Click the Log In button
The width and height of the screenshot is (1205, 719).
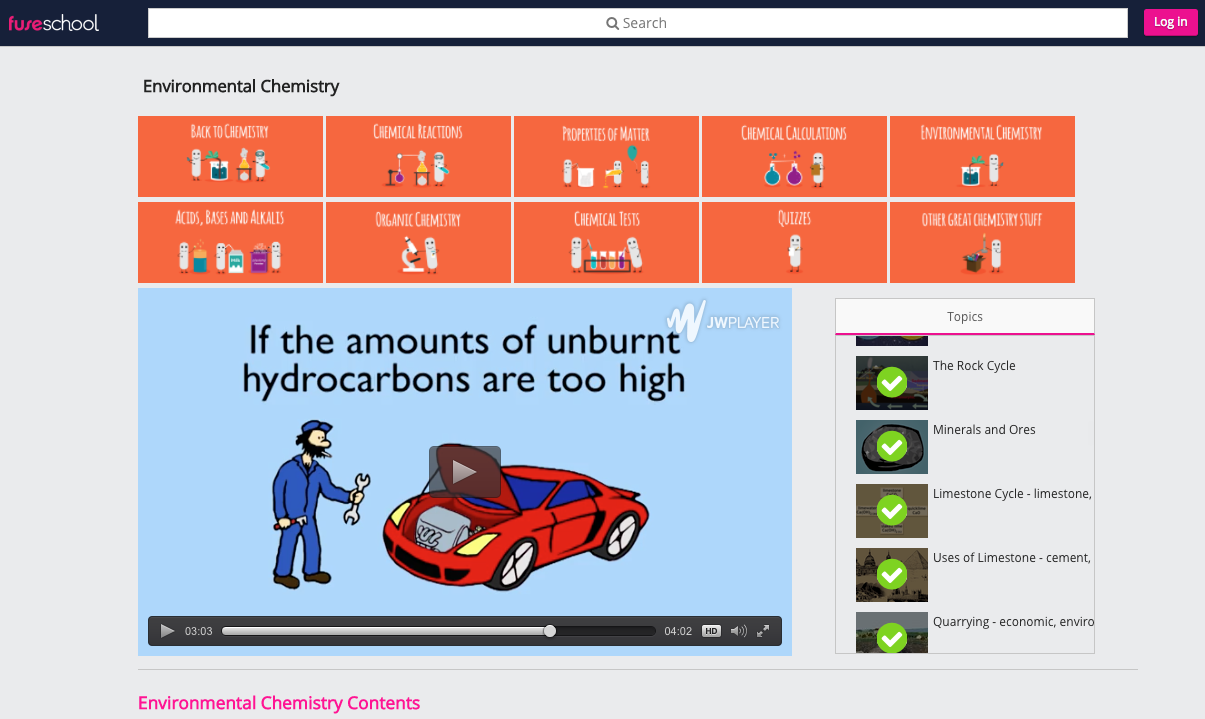(x=1170, y=21)
